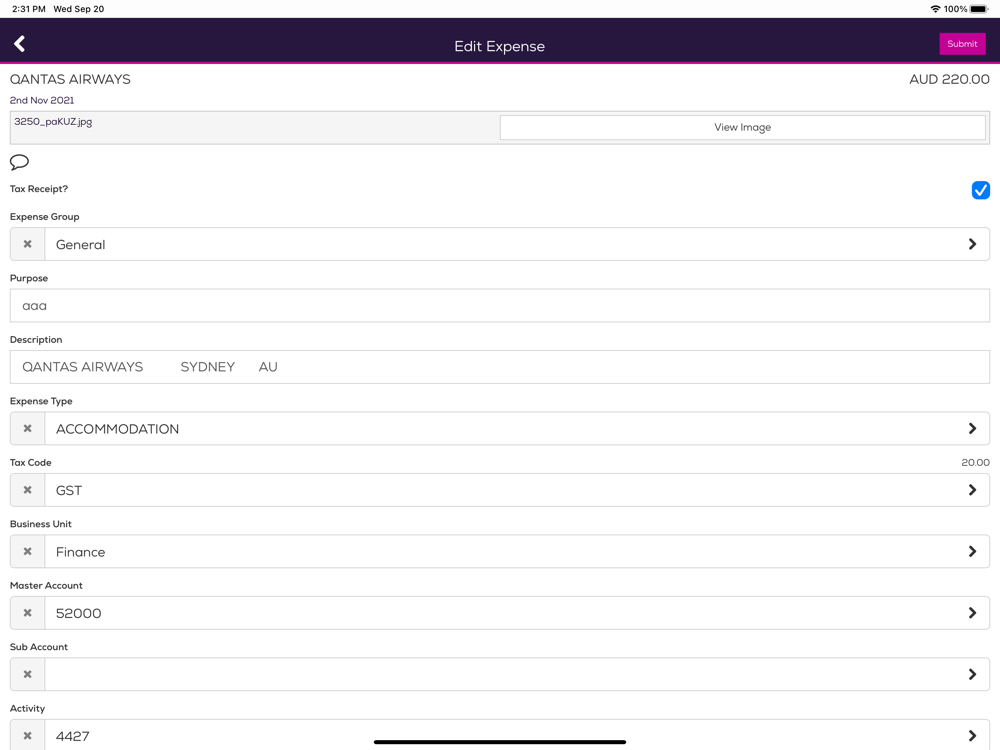Clear the Finance business unit

(27, 552)
